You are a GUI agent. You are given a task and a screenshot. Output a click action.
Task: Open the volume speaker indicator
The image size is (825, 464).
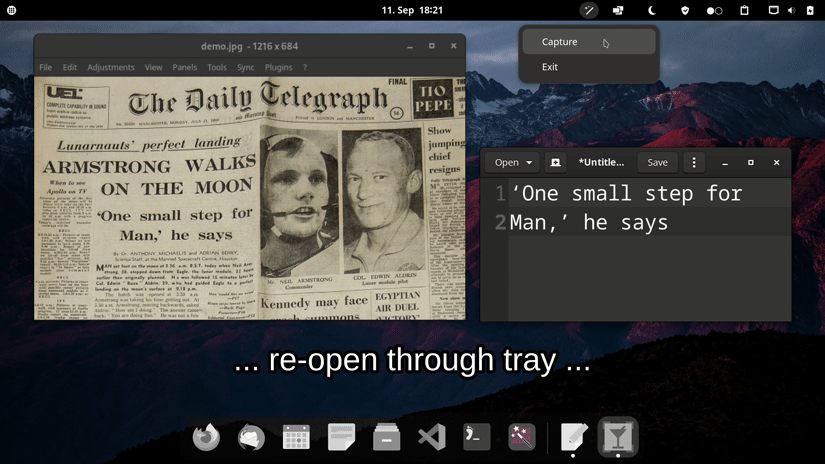click(x=791, y=10)
